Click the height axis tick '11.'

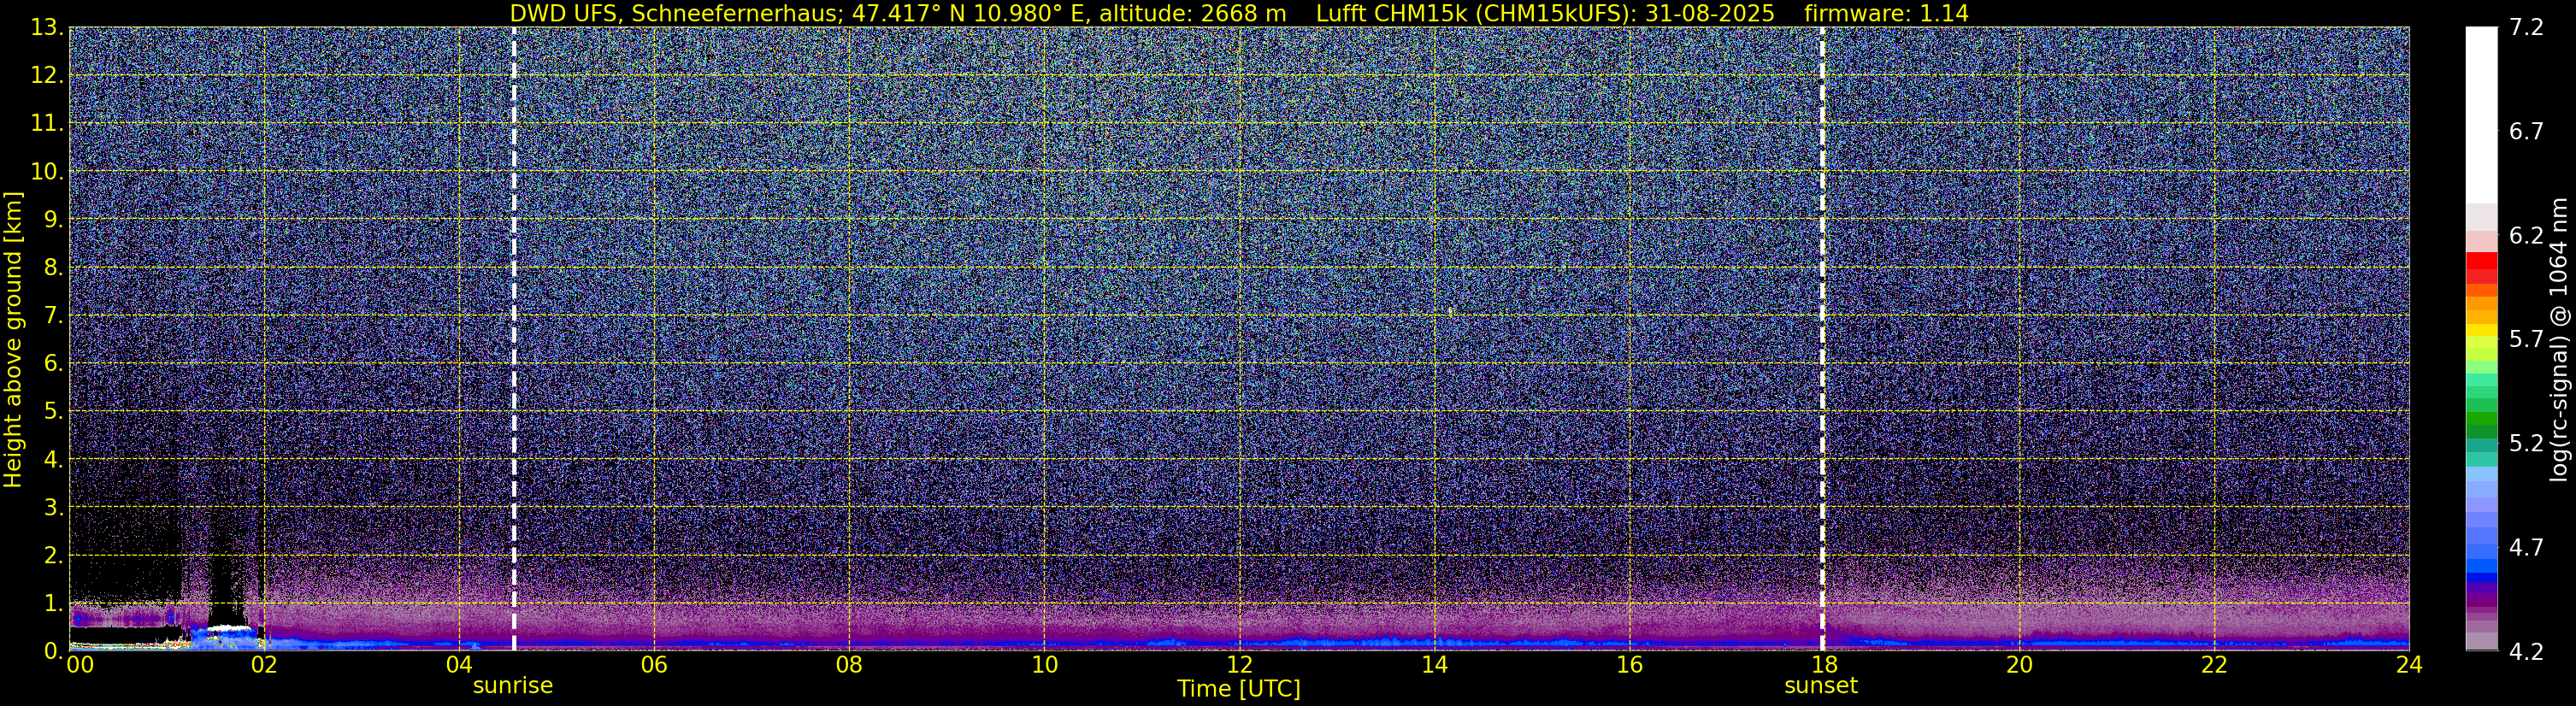(x=46, y=124)
